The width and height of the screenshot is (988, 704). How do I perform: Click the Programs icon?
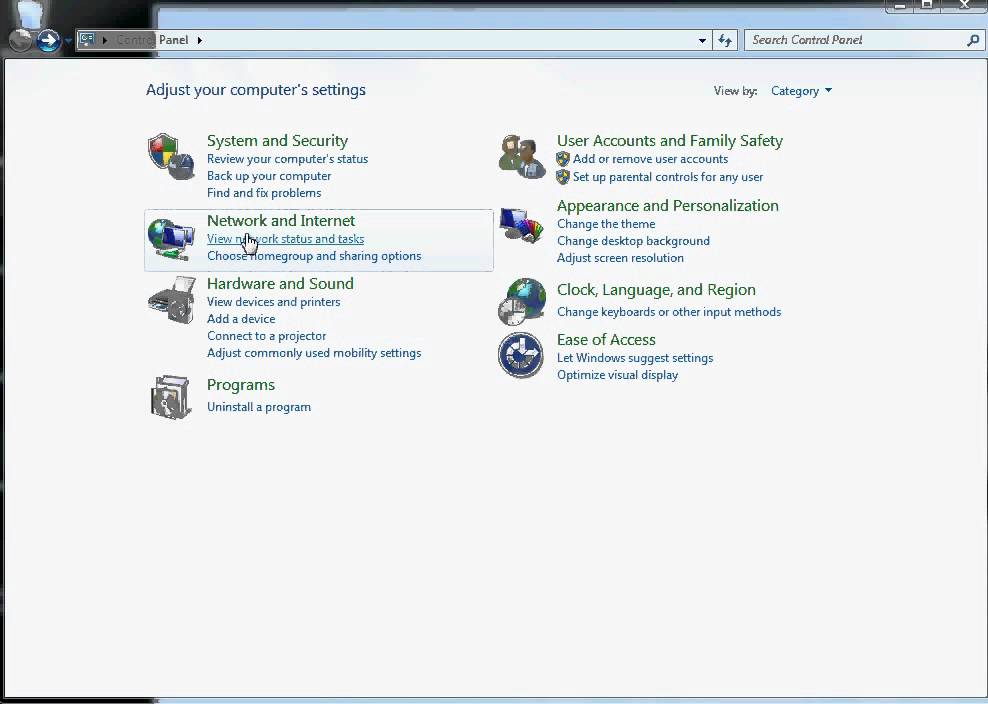coord(170,397)
